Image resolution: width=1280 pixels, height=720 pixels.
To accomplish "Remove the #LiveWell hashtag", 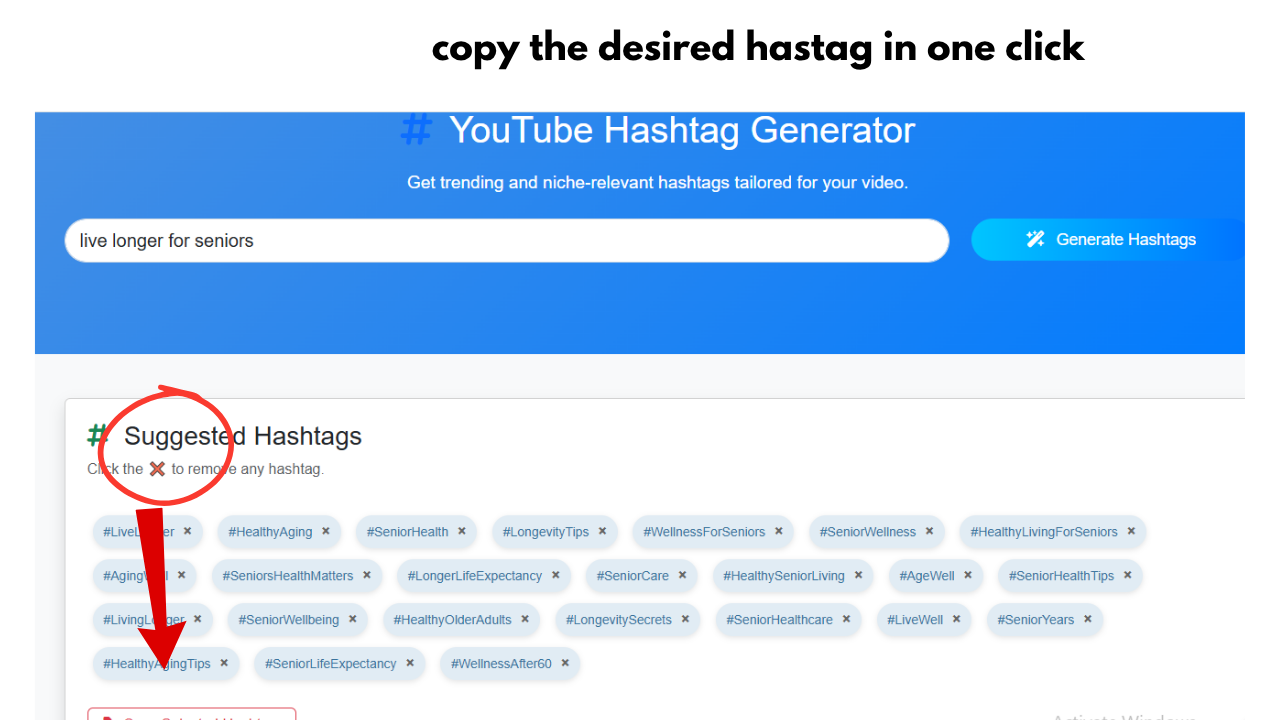I will 956,620.
